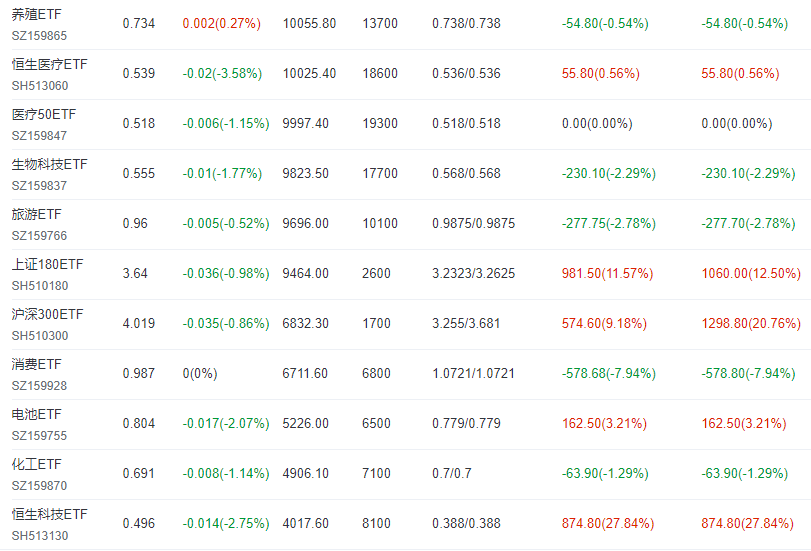The width and height of the screenshot is (811, 551).
Task: Click market value 5226.00
Action: (306, 423)
